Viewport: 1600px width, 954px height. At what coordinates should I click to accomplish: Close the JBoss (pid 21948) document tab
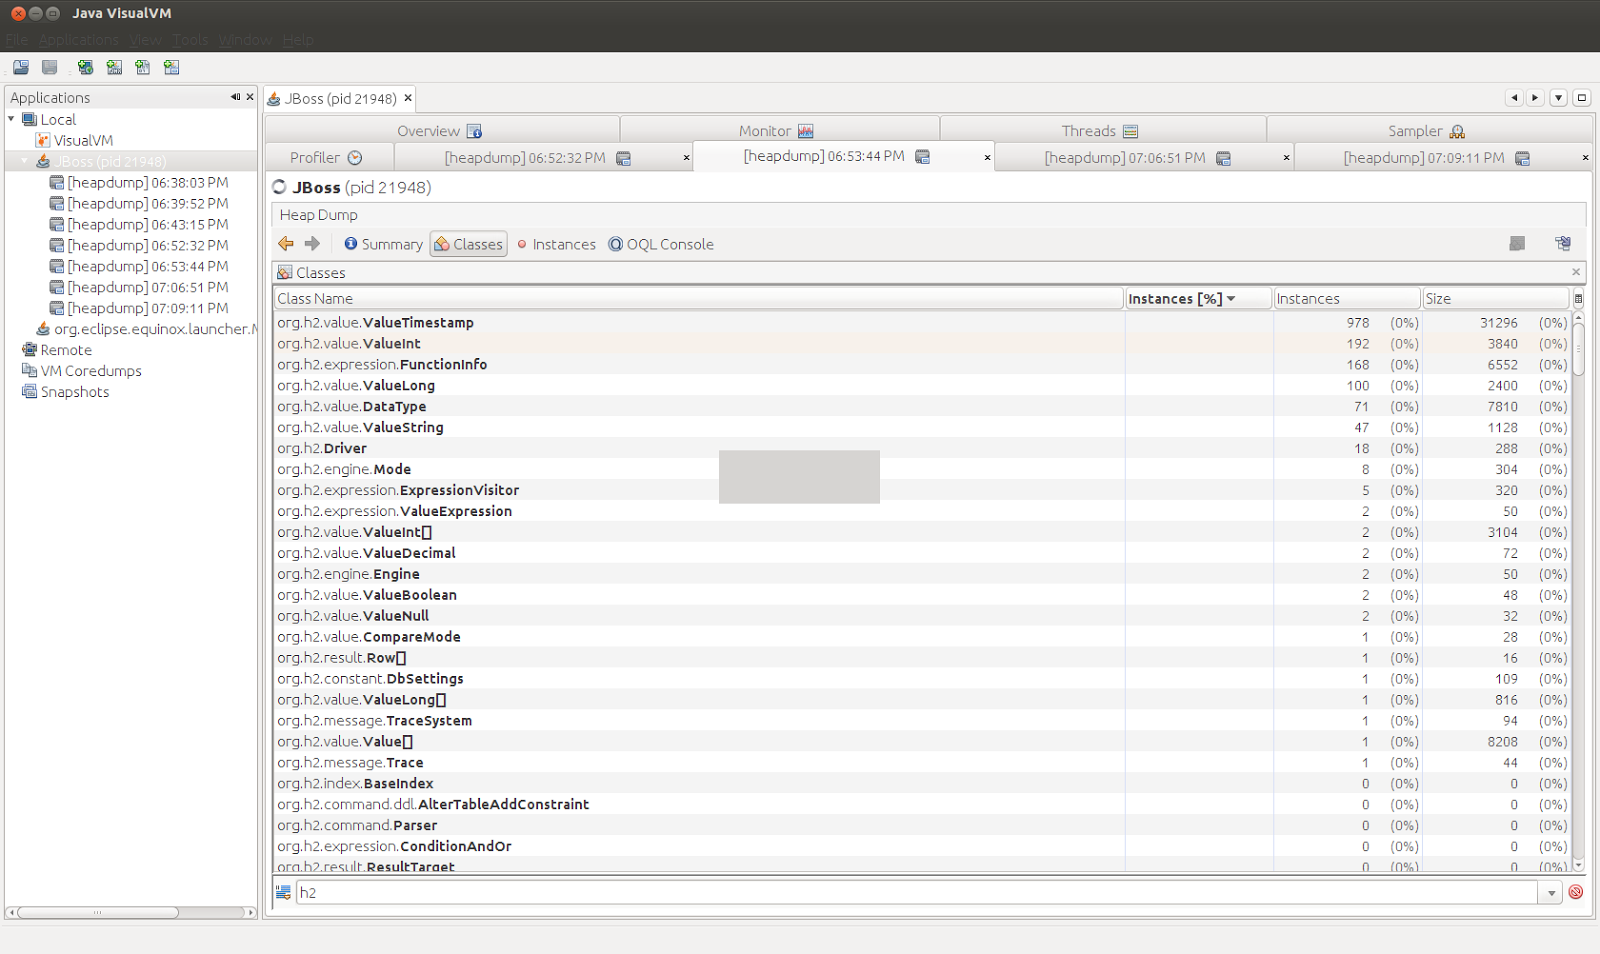point(408,98)
